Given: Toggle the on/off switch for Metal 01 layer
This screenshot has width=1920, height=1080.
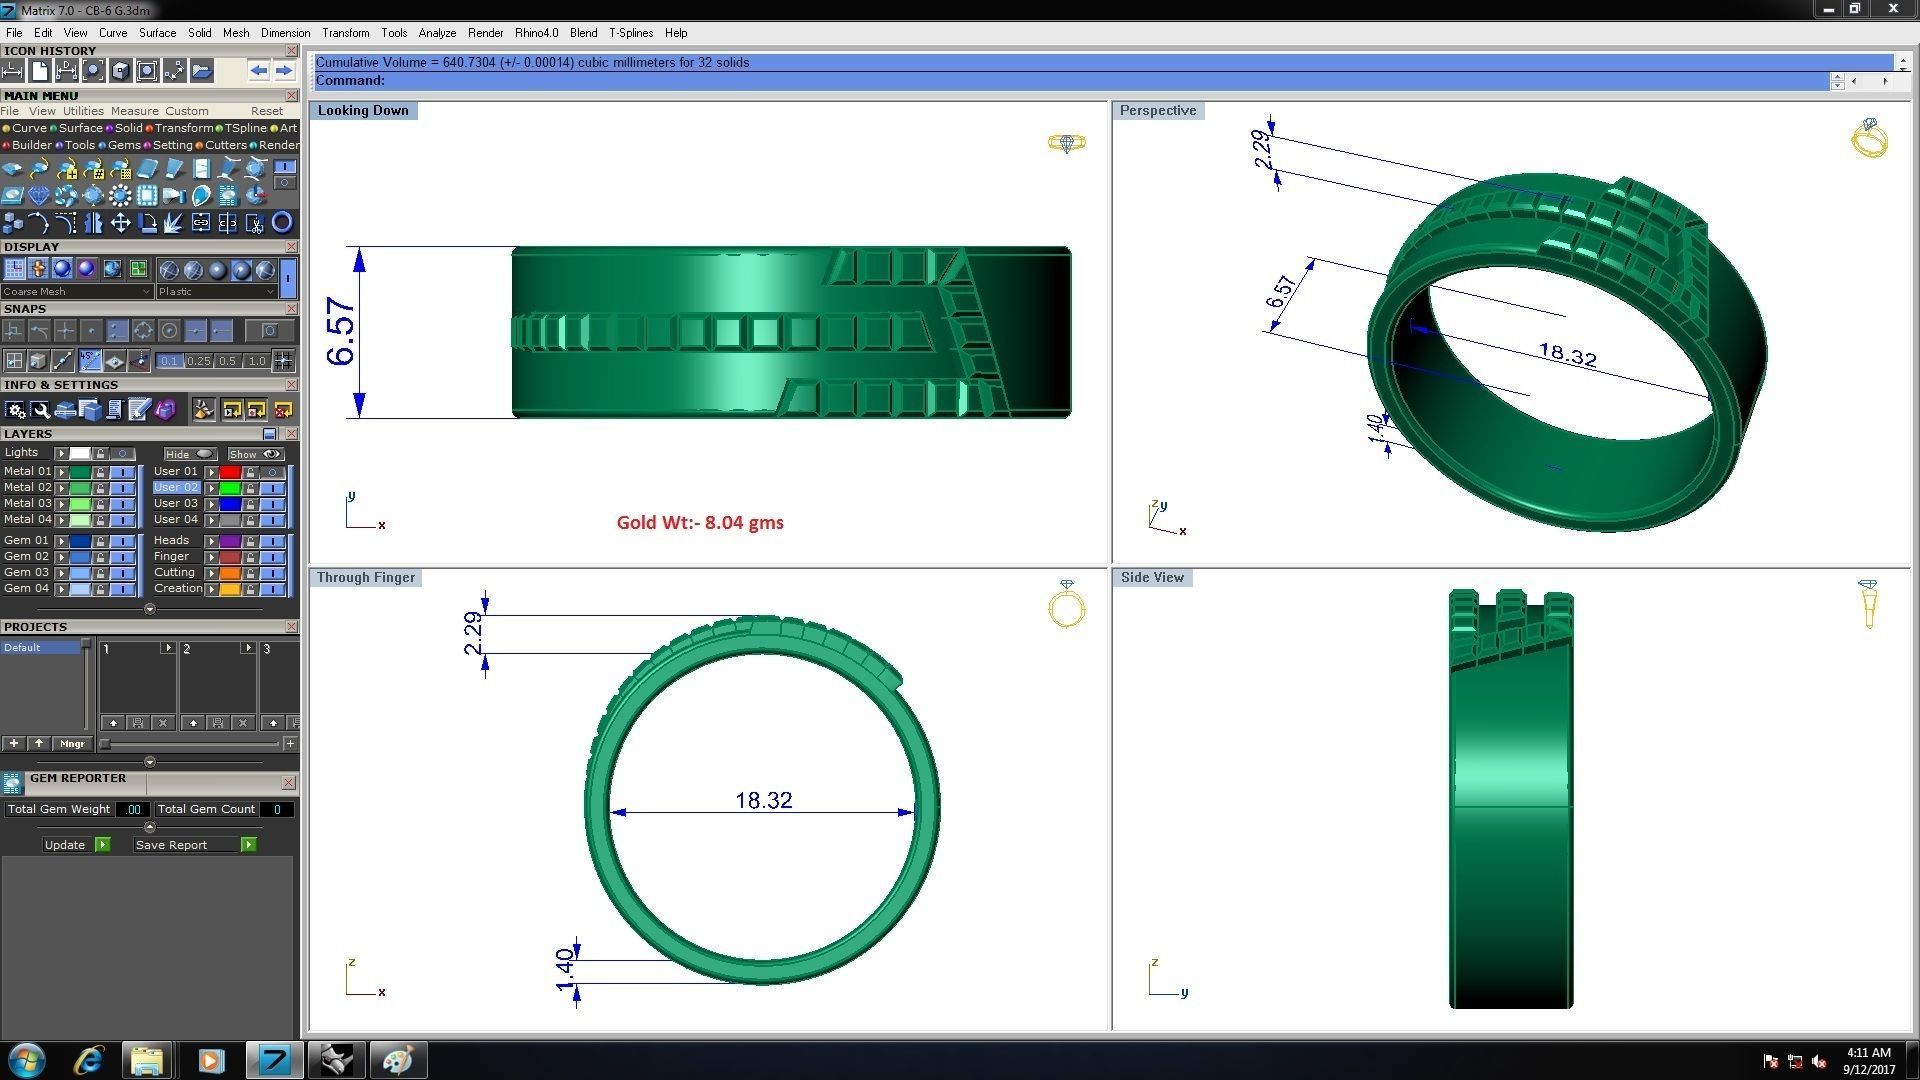Looking at the screenshot, I should tap(122, 472).
